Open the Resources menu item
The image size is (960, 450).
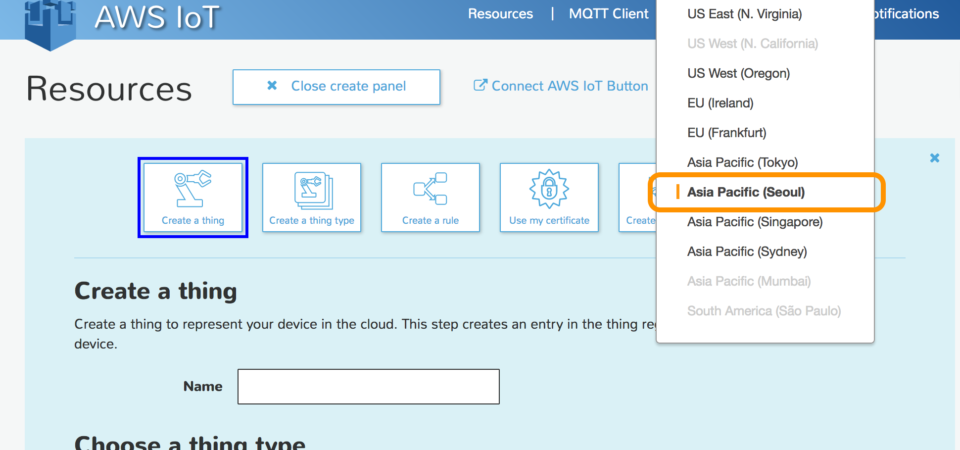click(500, 13)
